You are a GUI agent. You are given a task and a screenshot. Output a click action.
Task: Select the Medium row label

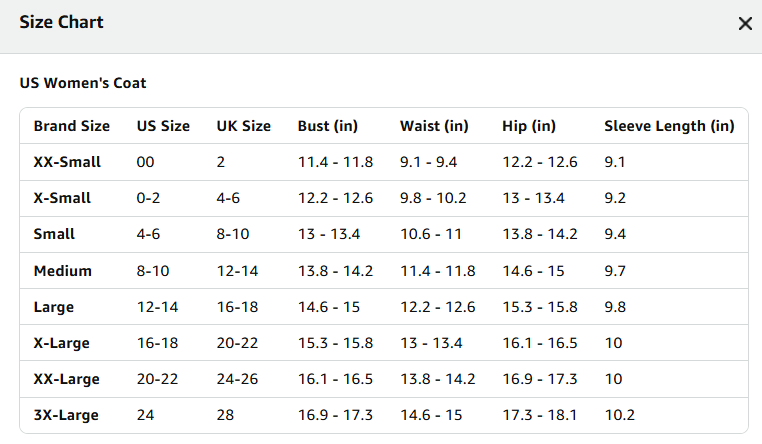pos(63,271)
